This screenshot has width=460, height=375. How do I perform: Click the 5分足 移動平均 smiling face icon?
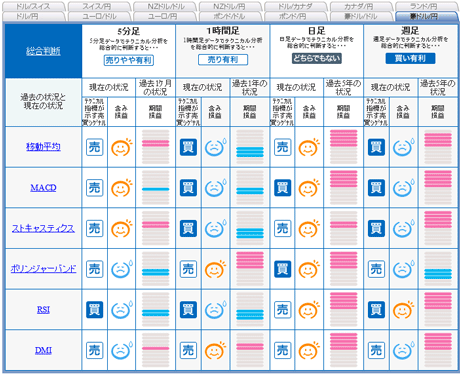(x=121, y=147)
